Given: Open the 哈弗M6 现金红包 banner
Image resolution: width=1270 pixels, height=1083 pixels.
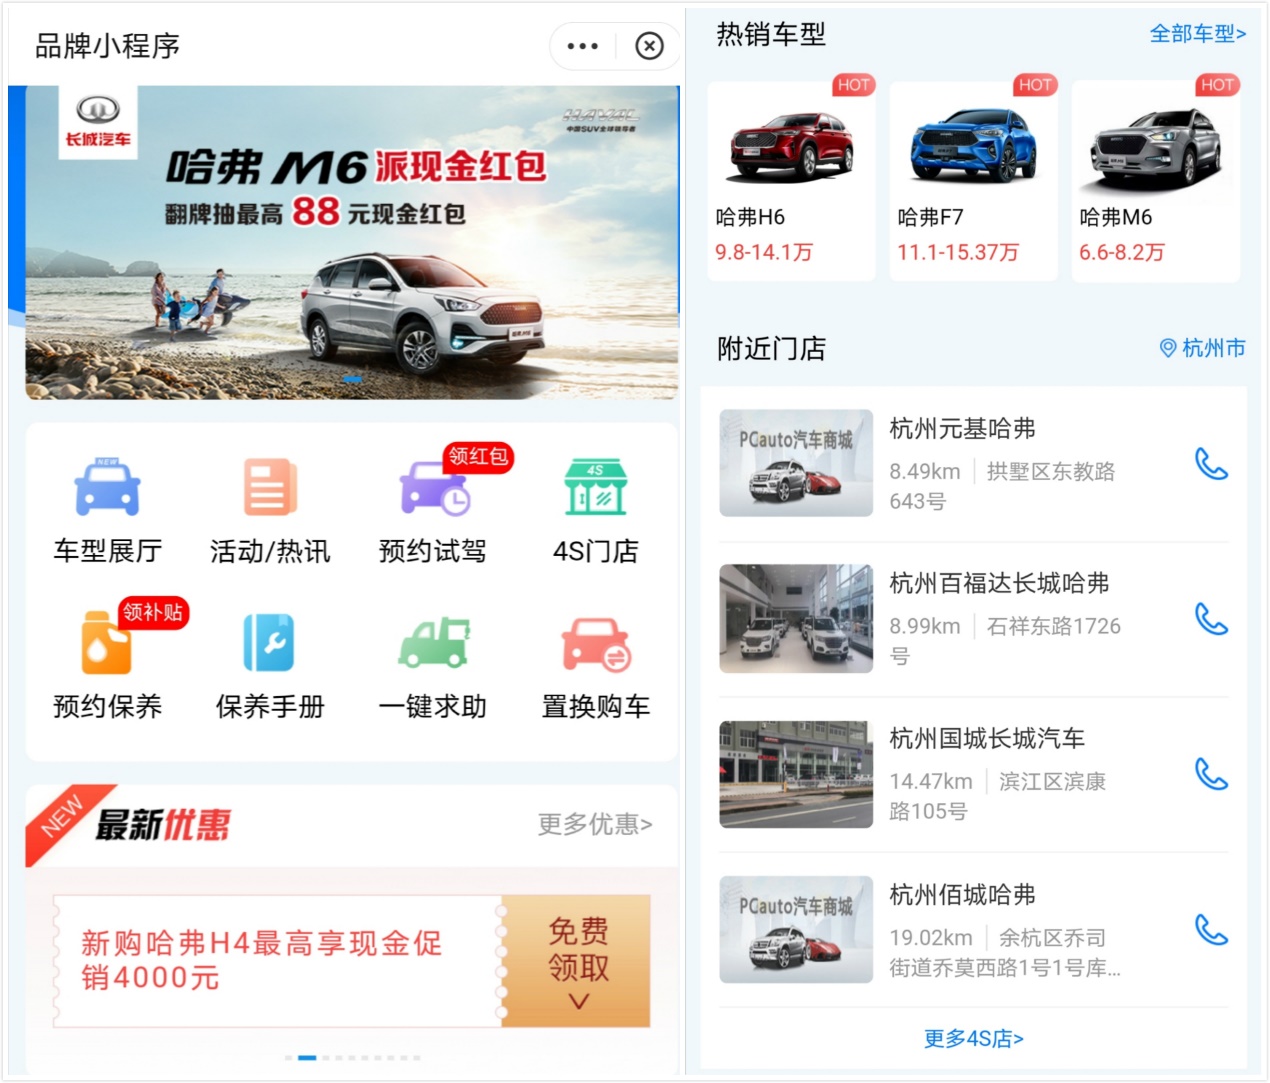Looking at the screenshot, I should pos(351,243).
